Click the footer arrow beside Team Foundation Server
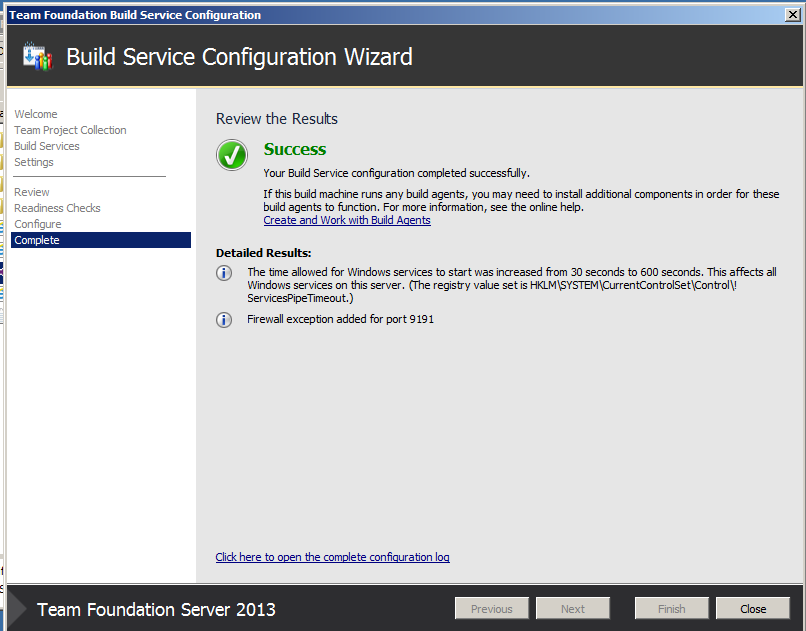Image resolution: width=806 pixels, height=631 pixels. click(16, 609)
